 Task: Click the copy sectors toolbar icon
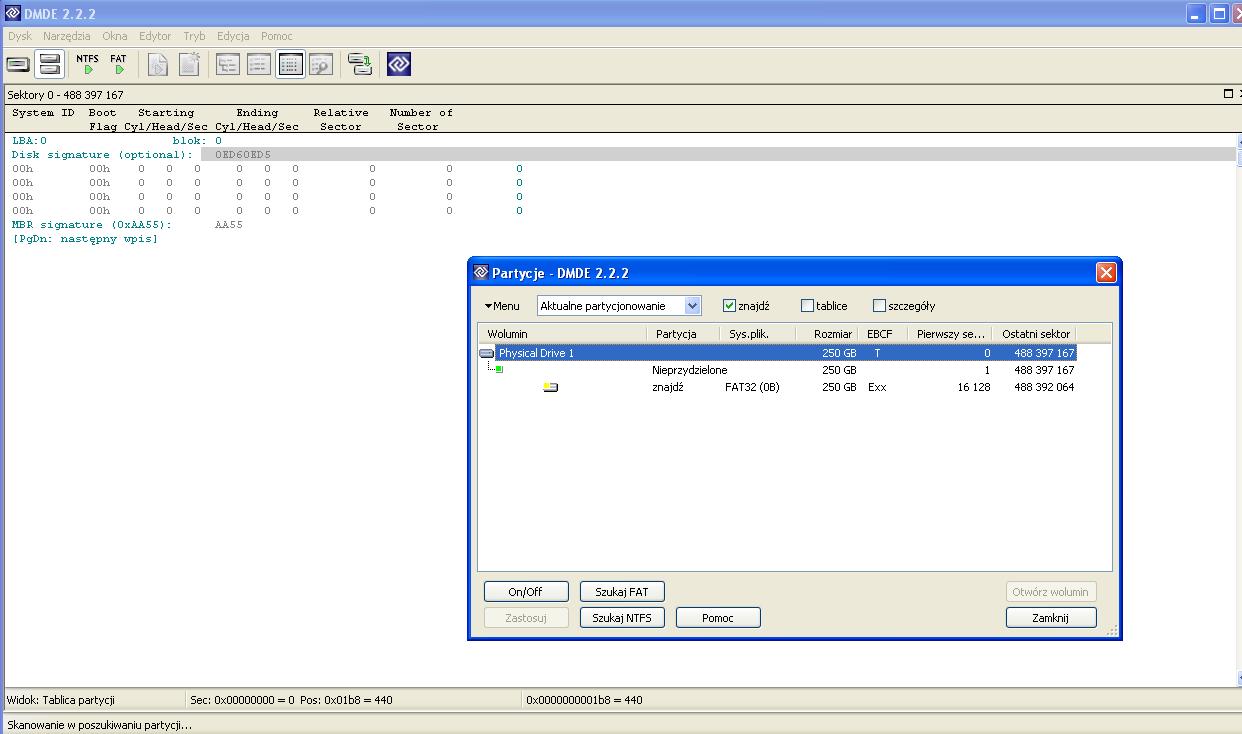coord(359,64)
